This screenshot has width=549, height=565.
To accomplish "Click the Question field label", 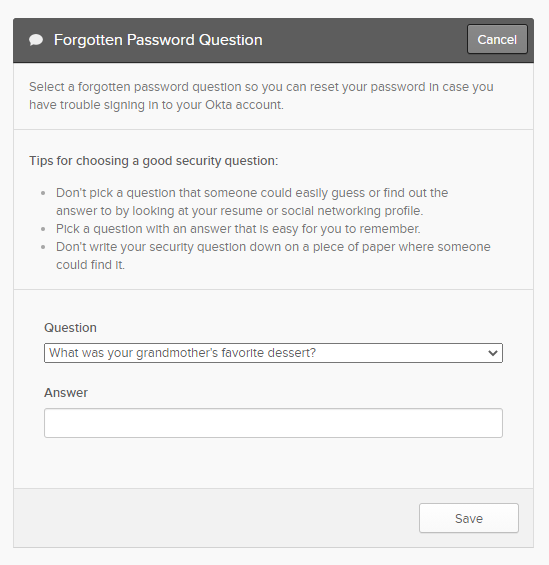I will pyautogui.click(x=70, y=328).
